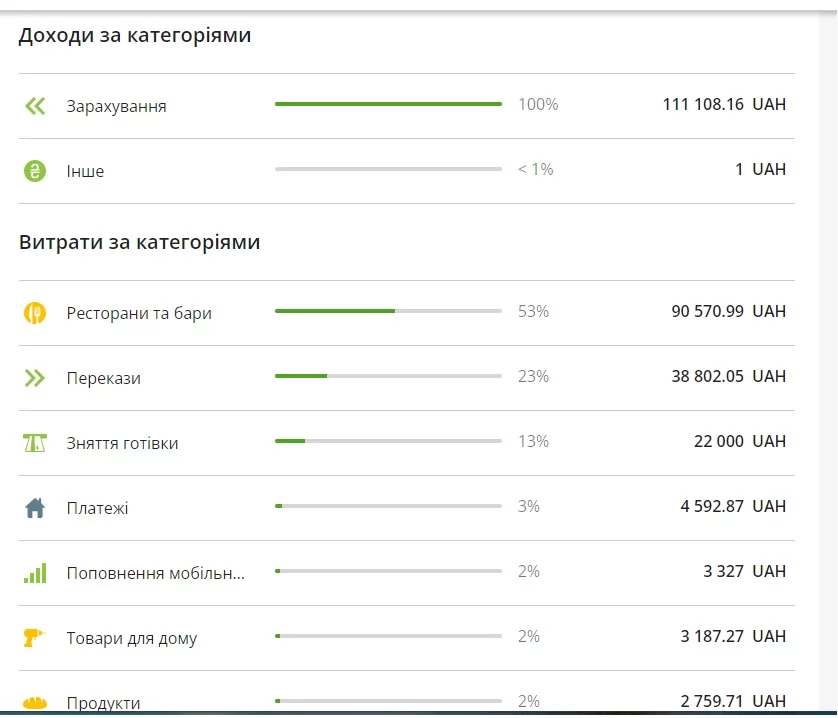
Task: Click the Зарахування 100% progress bar
Action: coord(388,104)
